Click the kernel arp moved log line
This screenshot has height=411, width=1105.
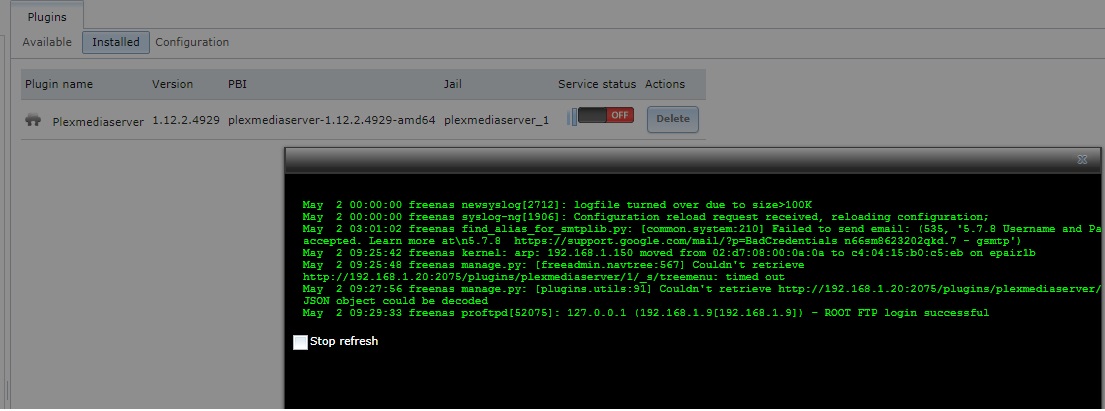click(668, 253)
